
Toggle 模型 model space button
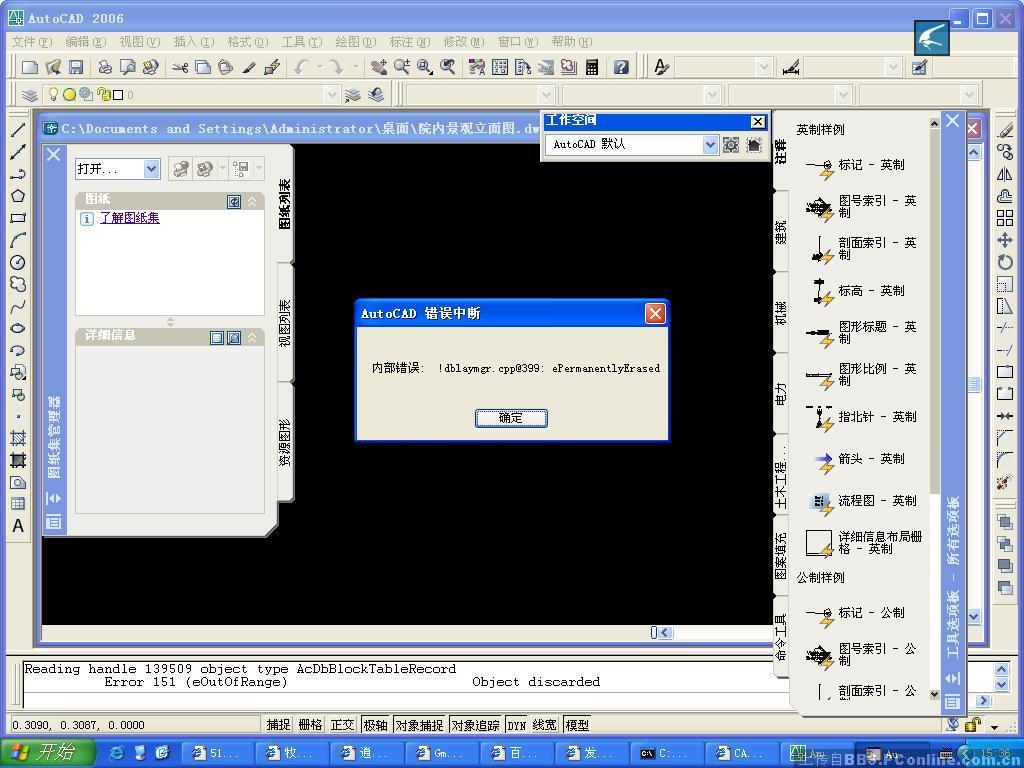tap(577, 725)
